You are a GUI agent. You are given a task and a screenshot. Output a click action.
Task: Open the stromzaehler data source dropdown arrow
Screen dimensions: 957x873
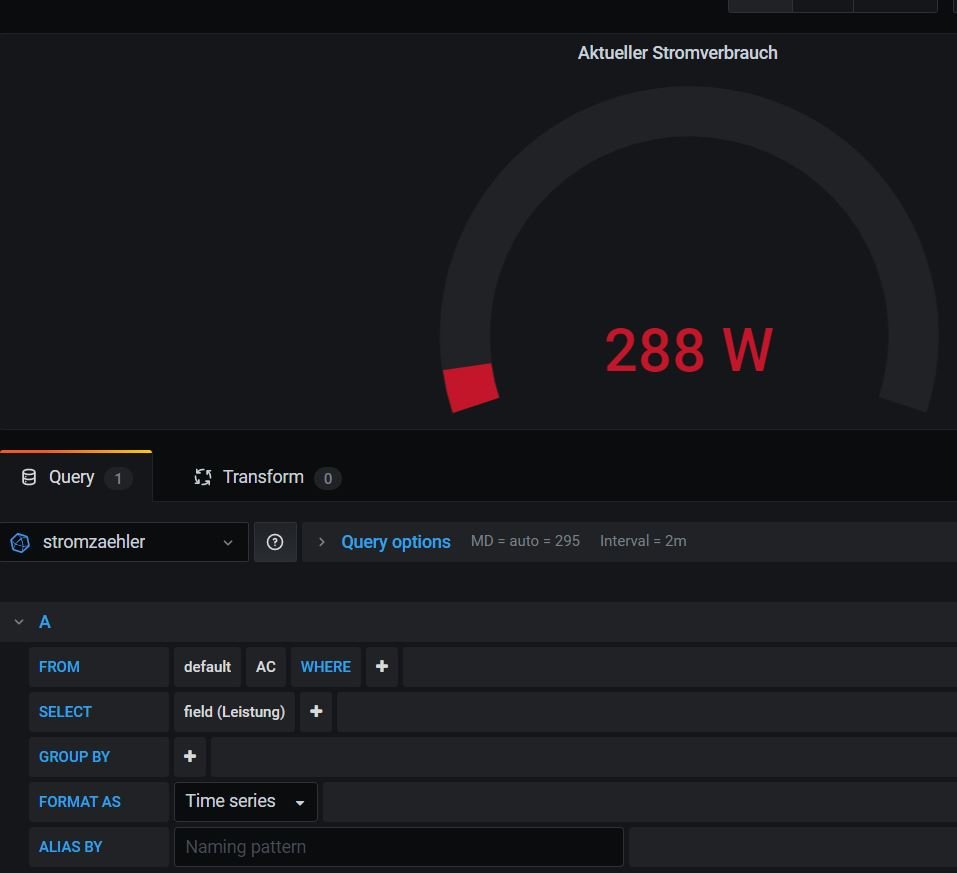coord(228,542)
